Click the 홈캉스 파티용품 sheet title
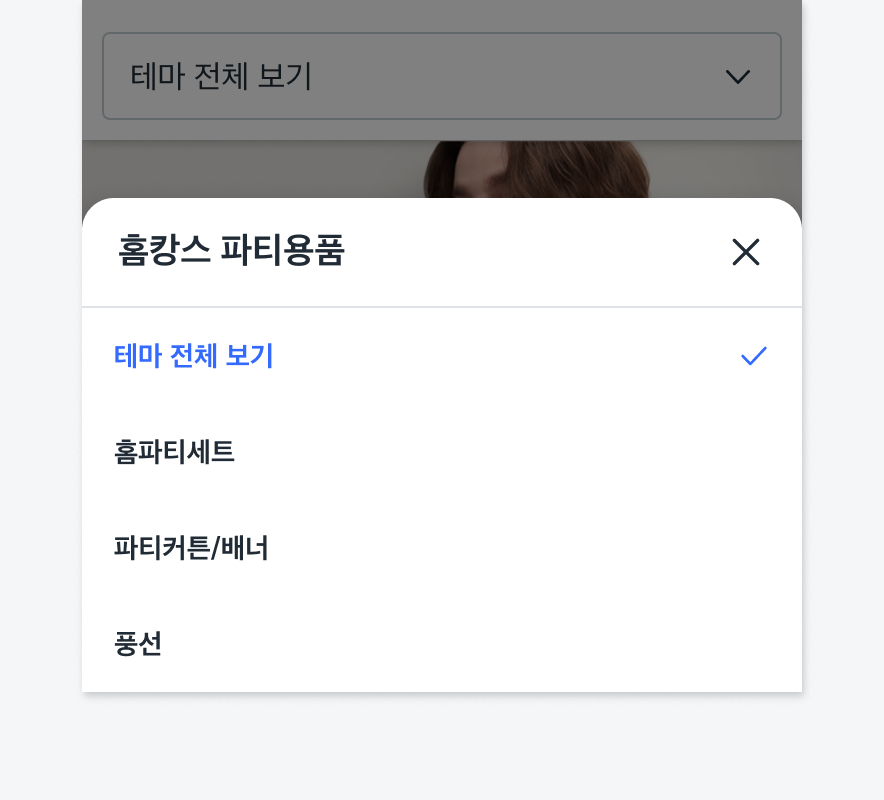884x800 pixels. [231, 251]
